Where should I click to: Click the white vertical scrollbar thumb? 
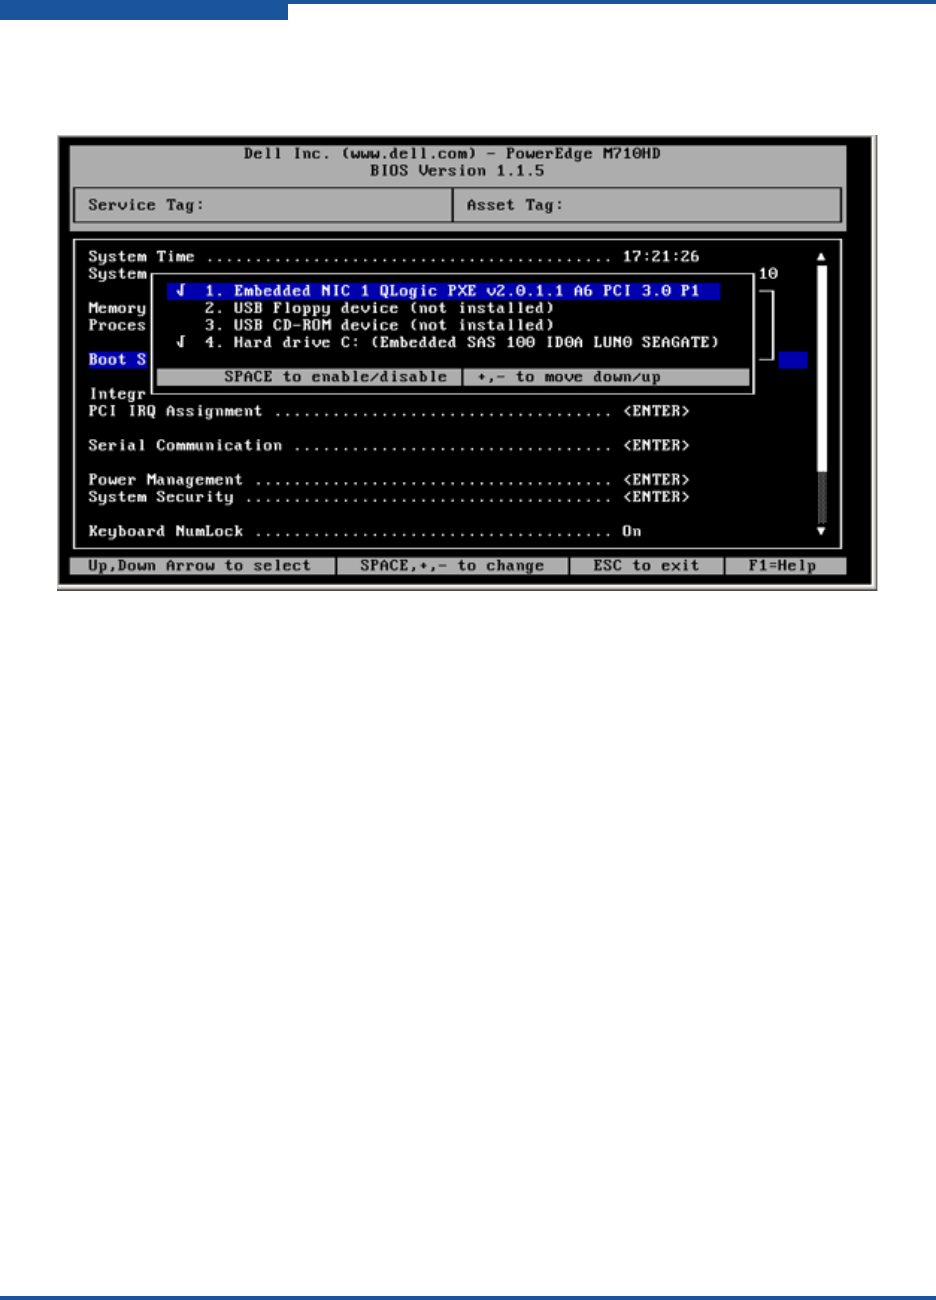[x=822, y=368]
